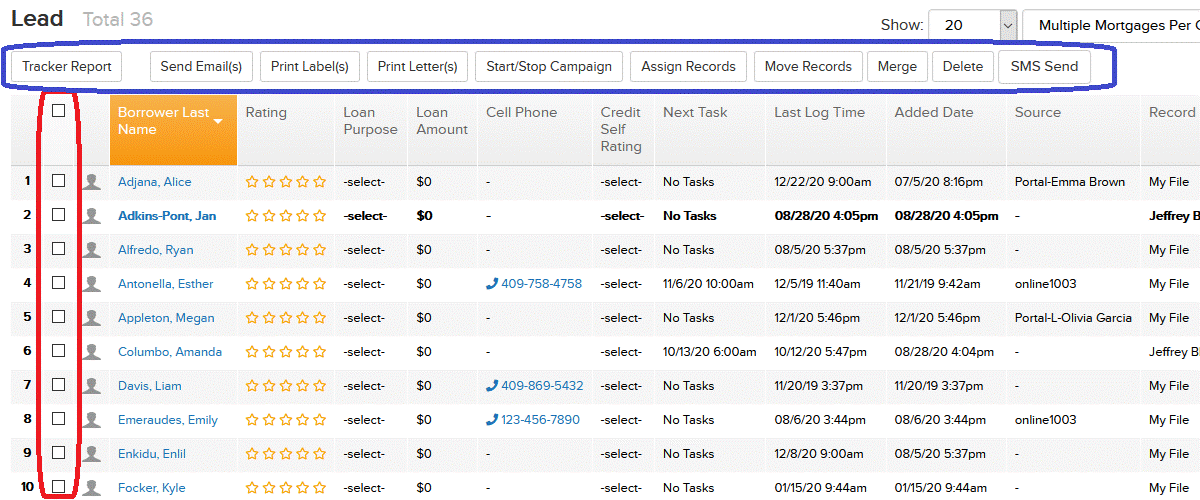
Task: Open person icon for Emeraudes, Emily
Action: 93,420
